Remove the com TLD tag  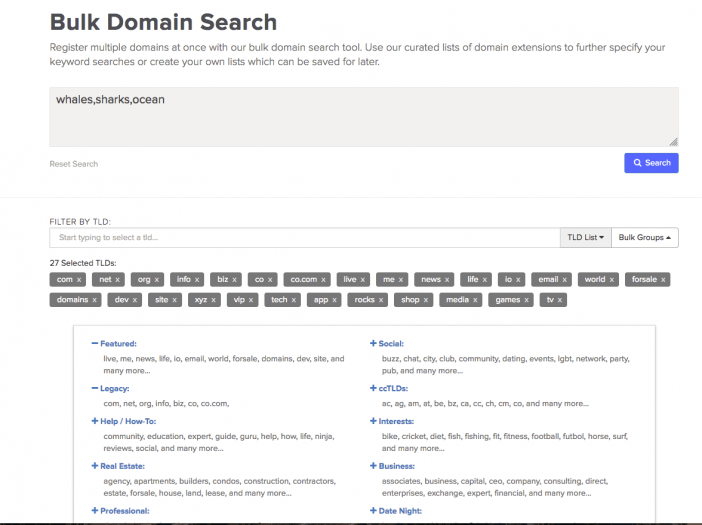(79, 280)
